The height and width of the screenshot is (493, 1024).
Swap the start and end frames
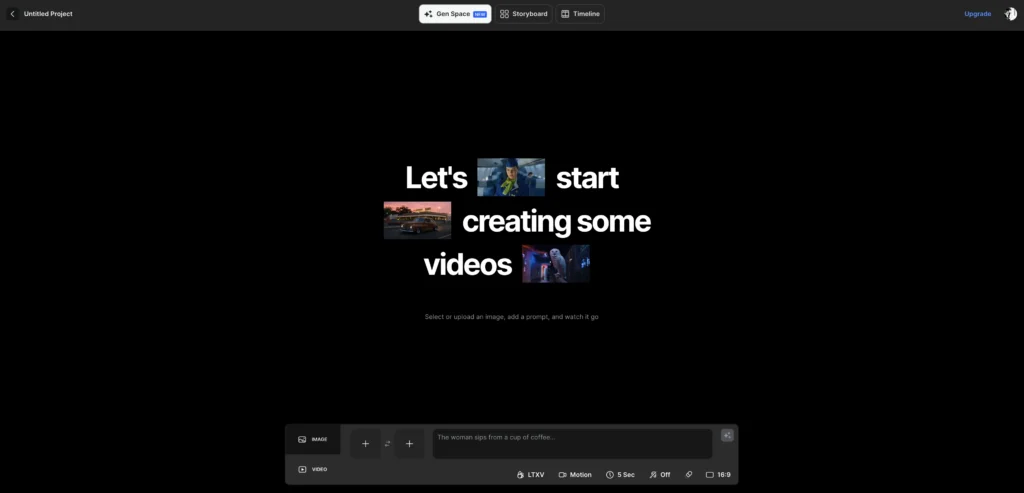pos(387,443)
